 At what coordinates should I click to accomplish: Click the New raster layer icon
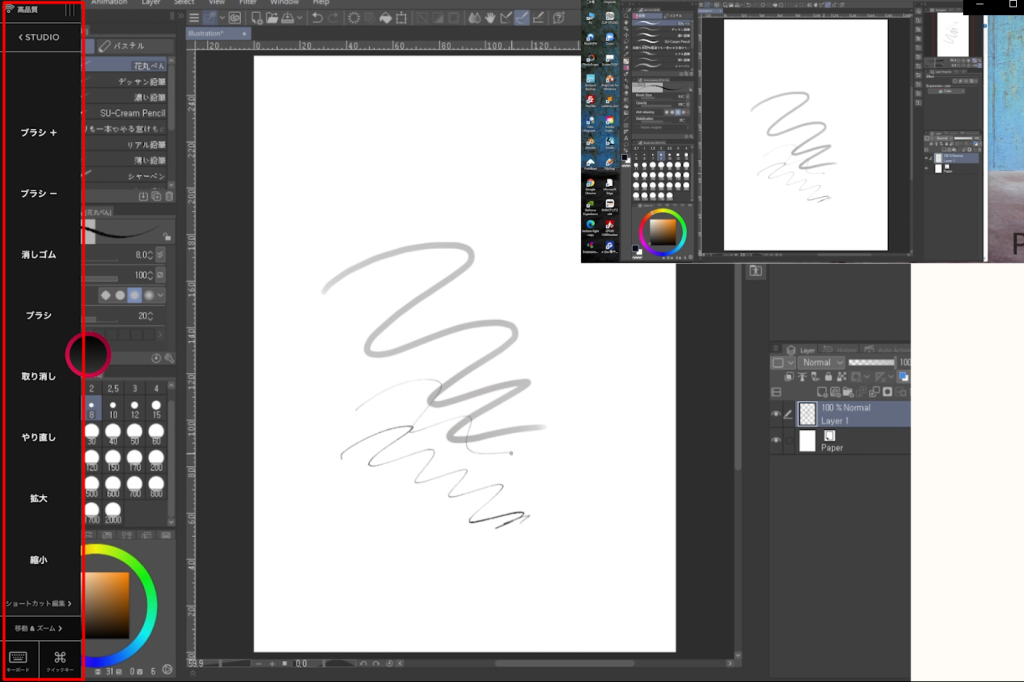[x=822, y=392]
